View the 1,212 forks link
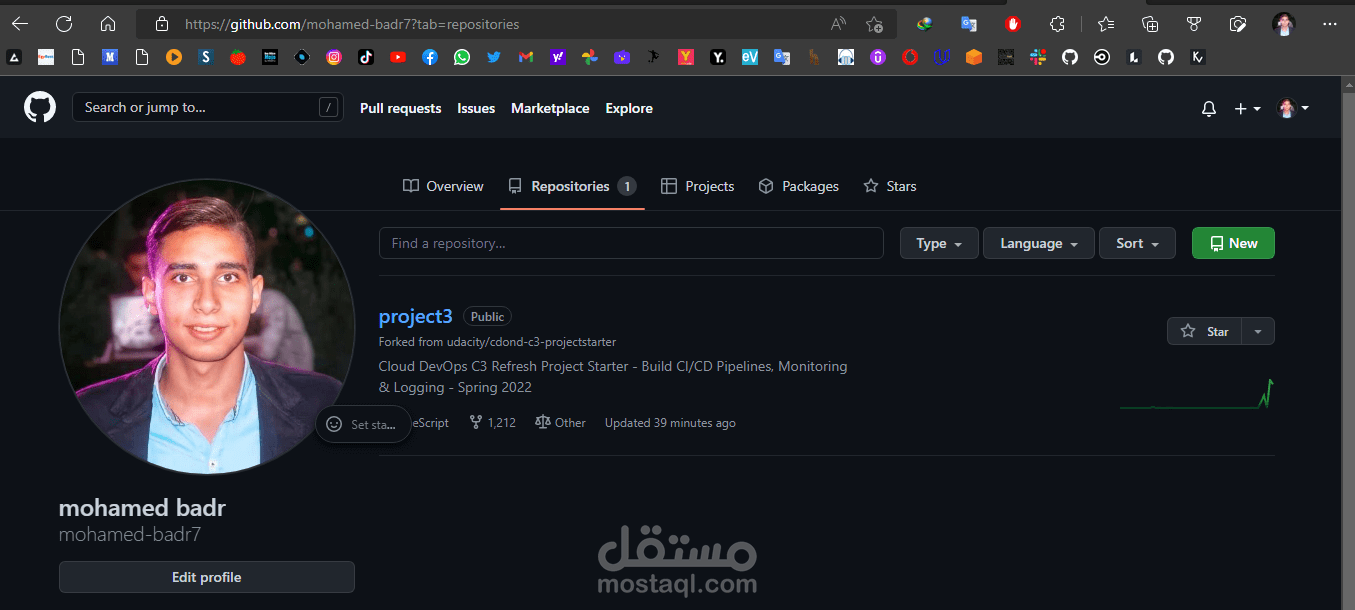The width and height of the screenshot is (1355, 610). 493,423
